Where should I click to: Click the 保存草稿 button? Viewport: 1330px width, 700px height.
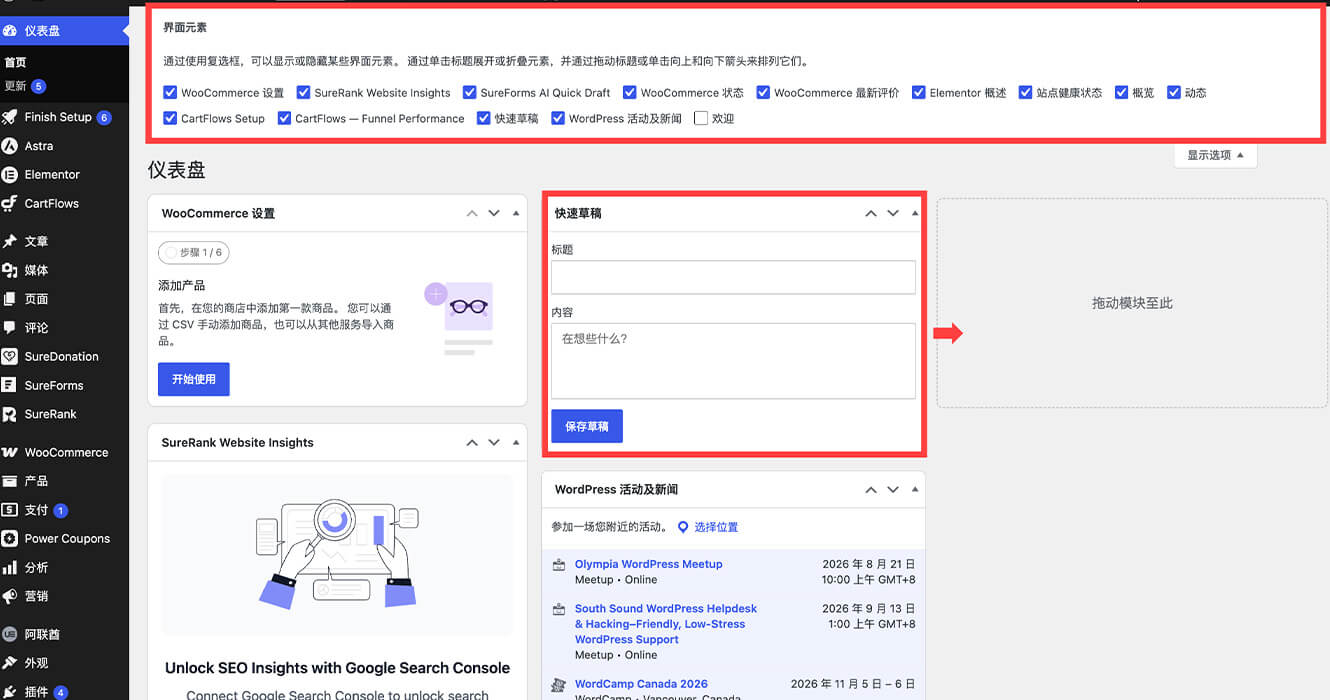point(587,426)
